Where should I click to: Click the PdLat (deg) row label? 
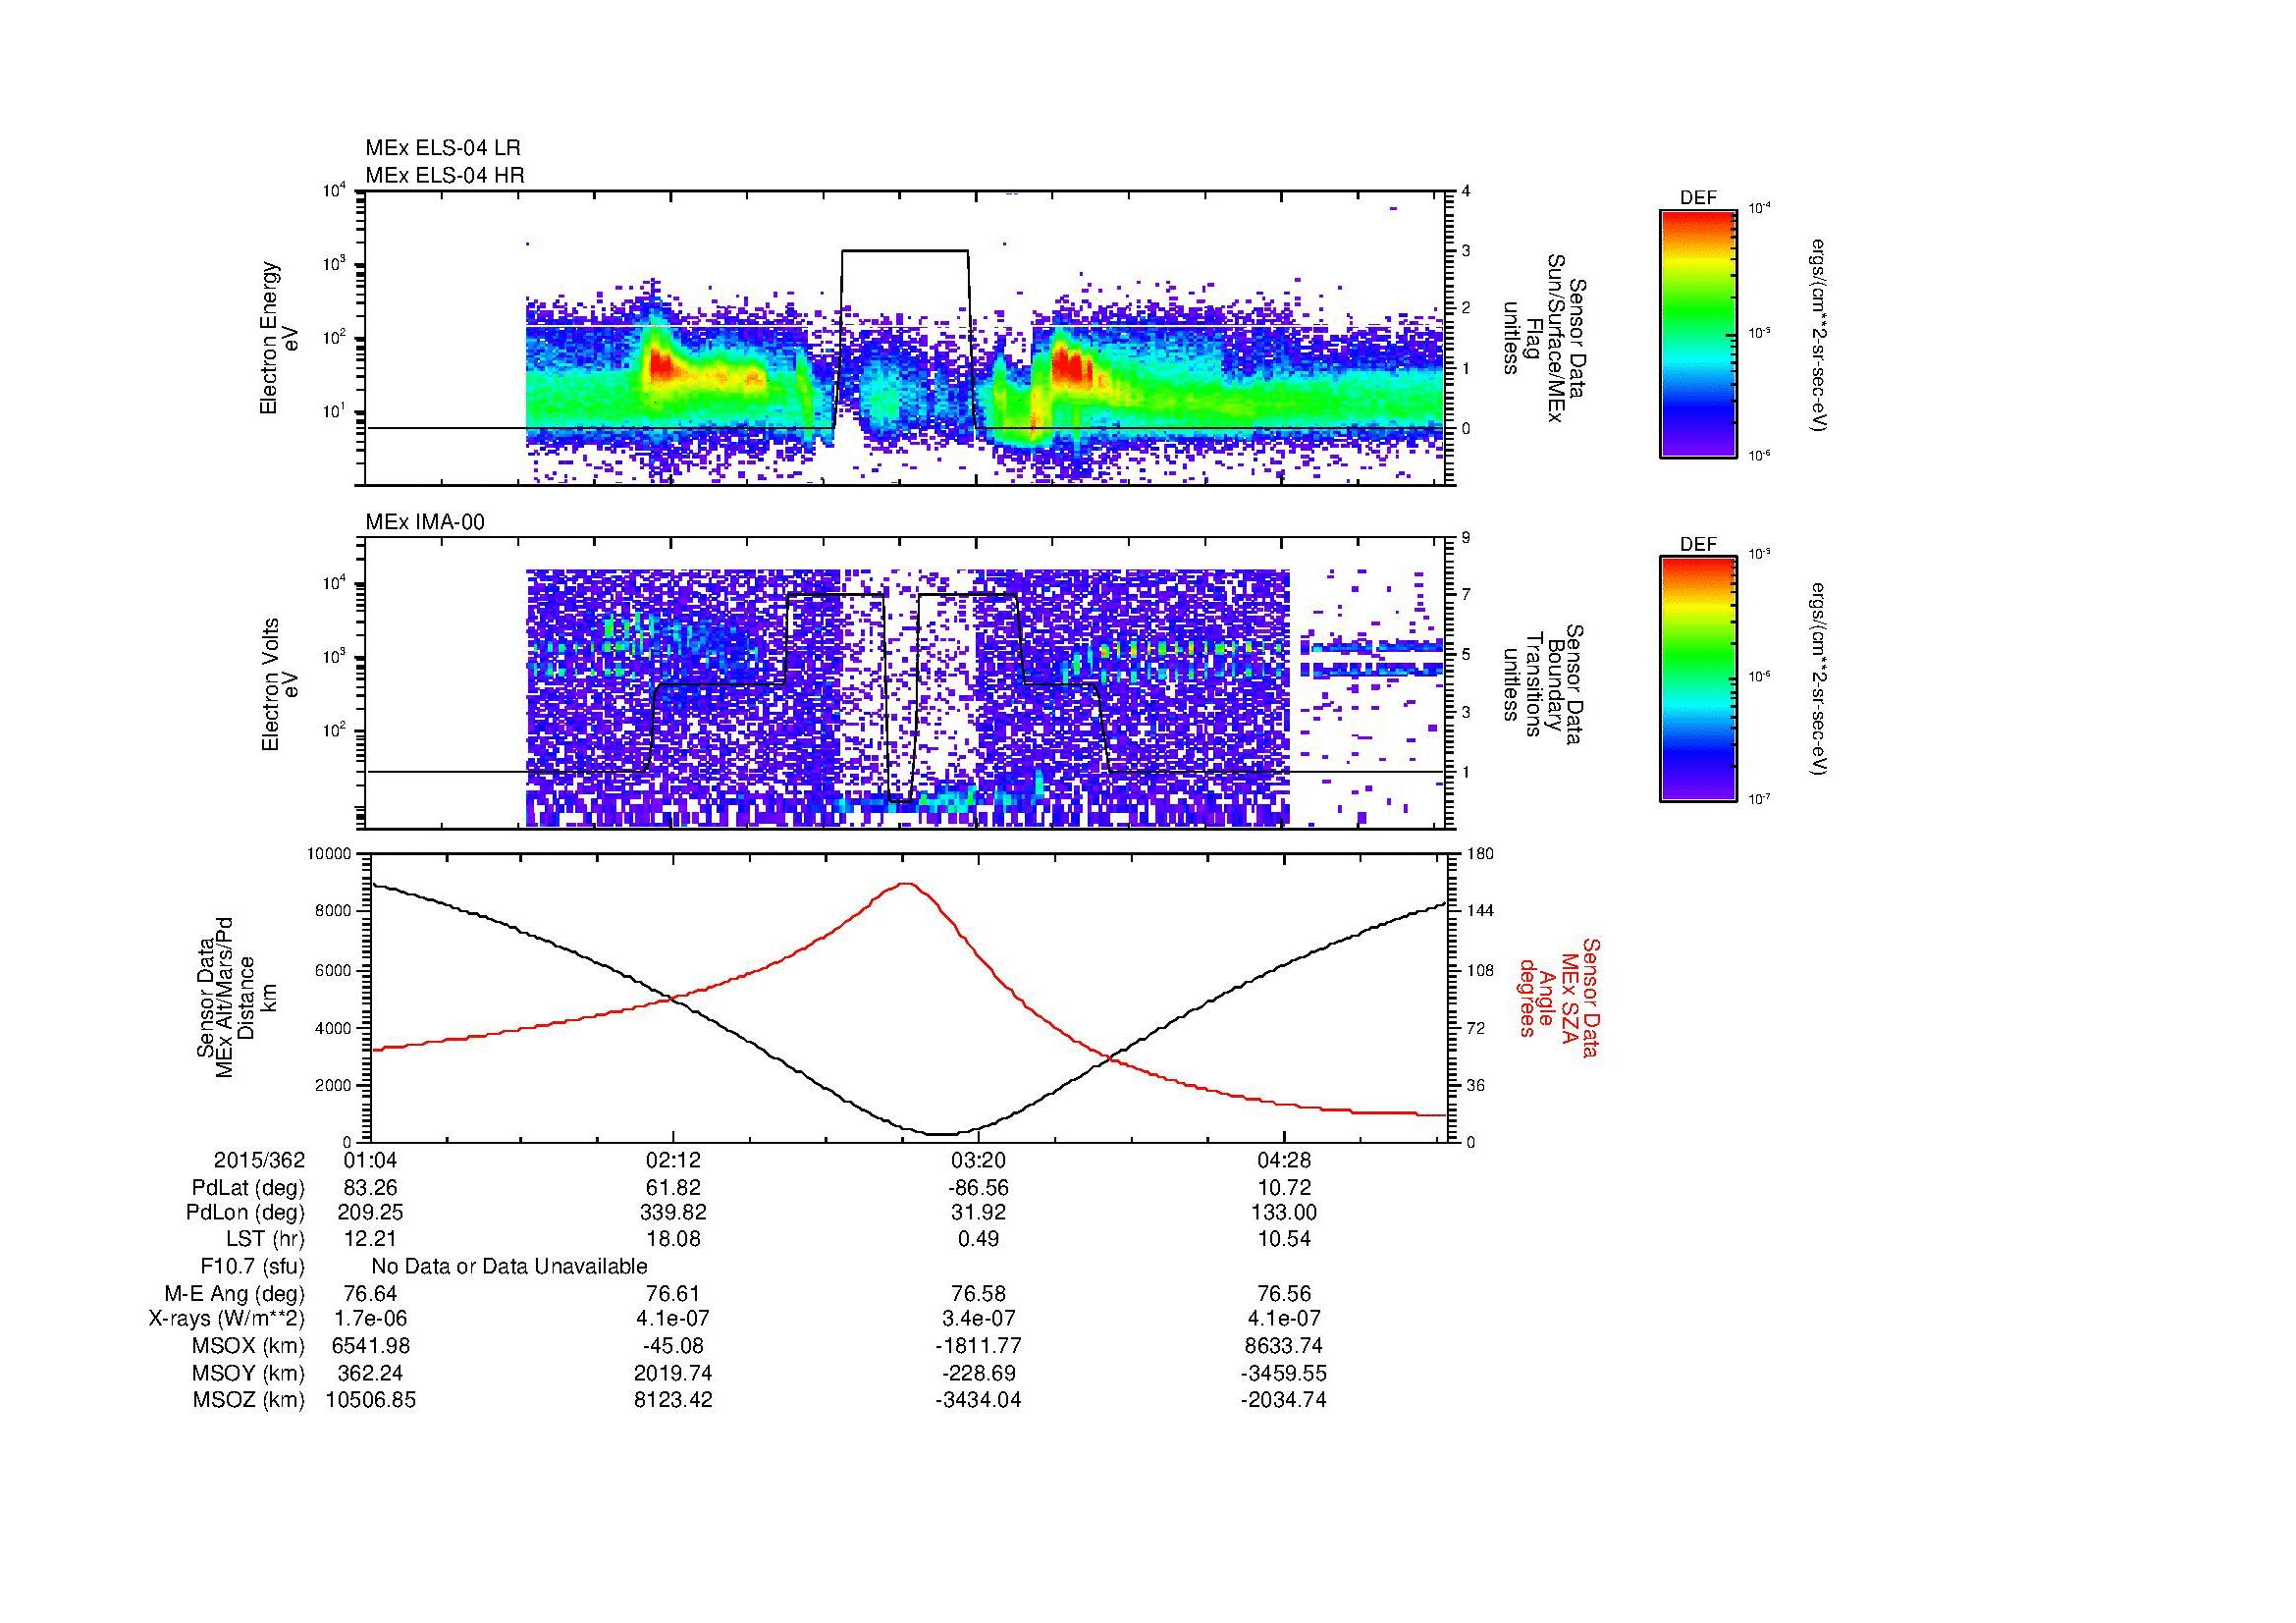pos(248,1188)
